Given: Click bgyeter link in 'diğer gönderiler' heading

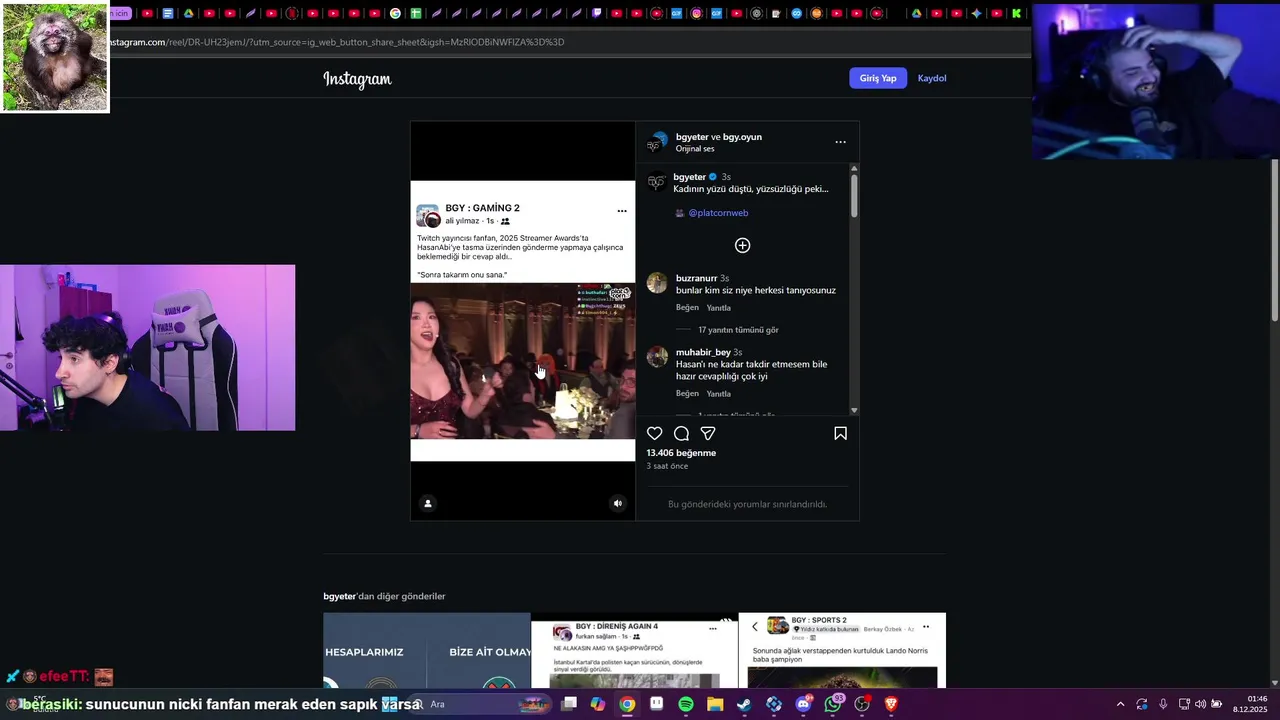Looking at the screenshot, I should 339,596.
